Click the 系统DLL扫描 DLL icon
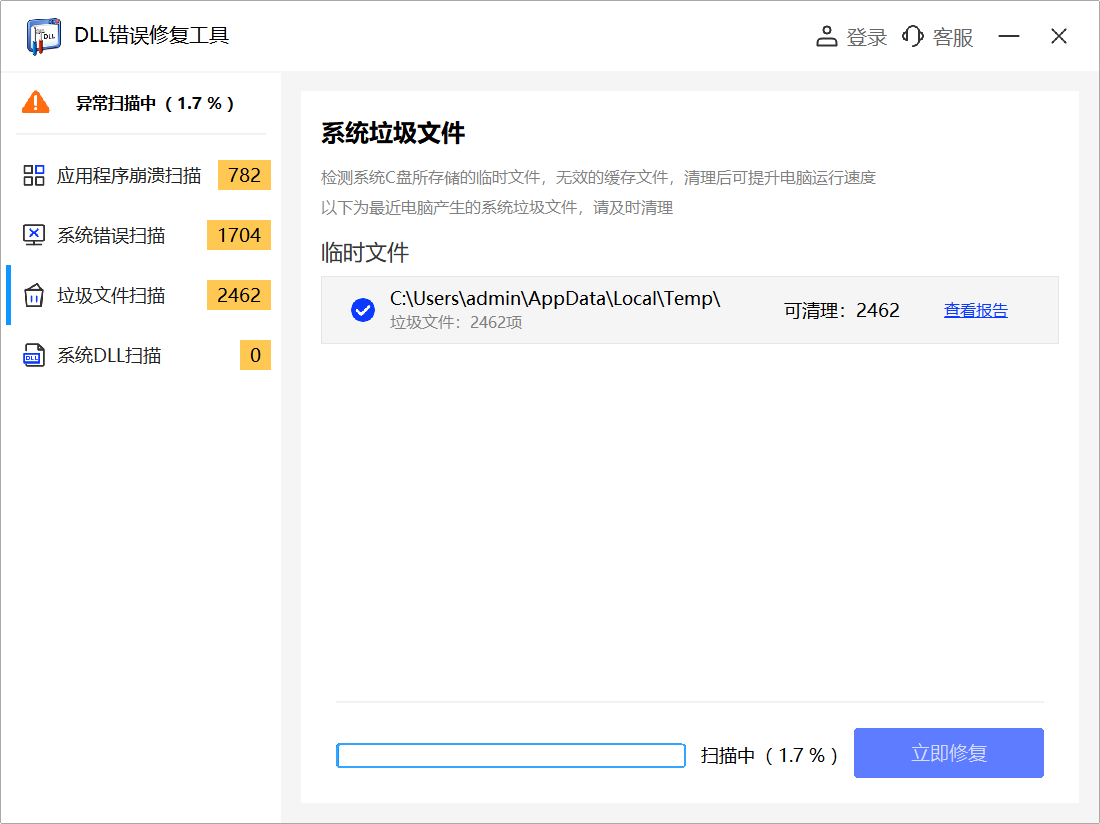Viewport: 1100px width, 824px height. tap(34, 355)
